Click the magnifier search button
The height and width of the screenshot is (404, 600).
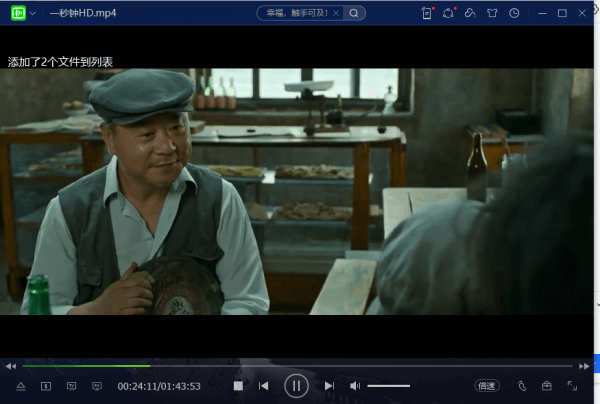[x=354, y=13]
